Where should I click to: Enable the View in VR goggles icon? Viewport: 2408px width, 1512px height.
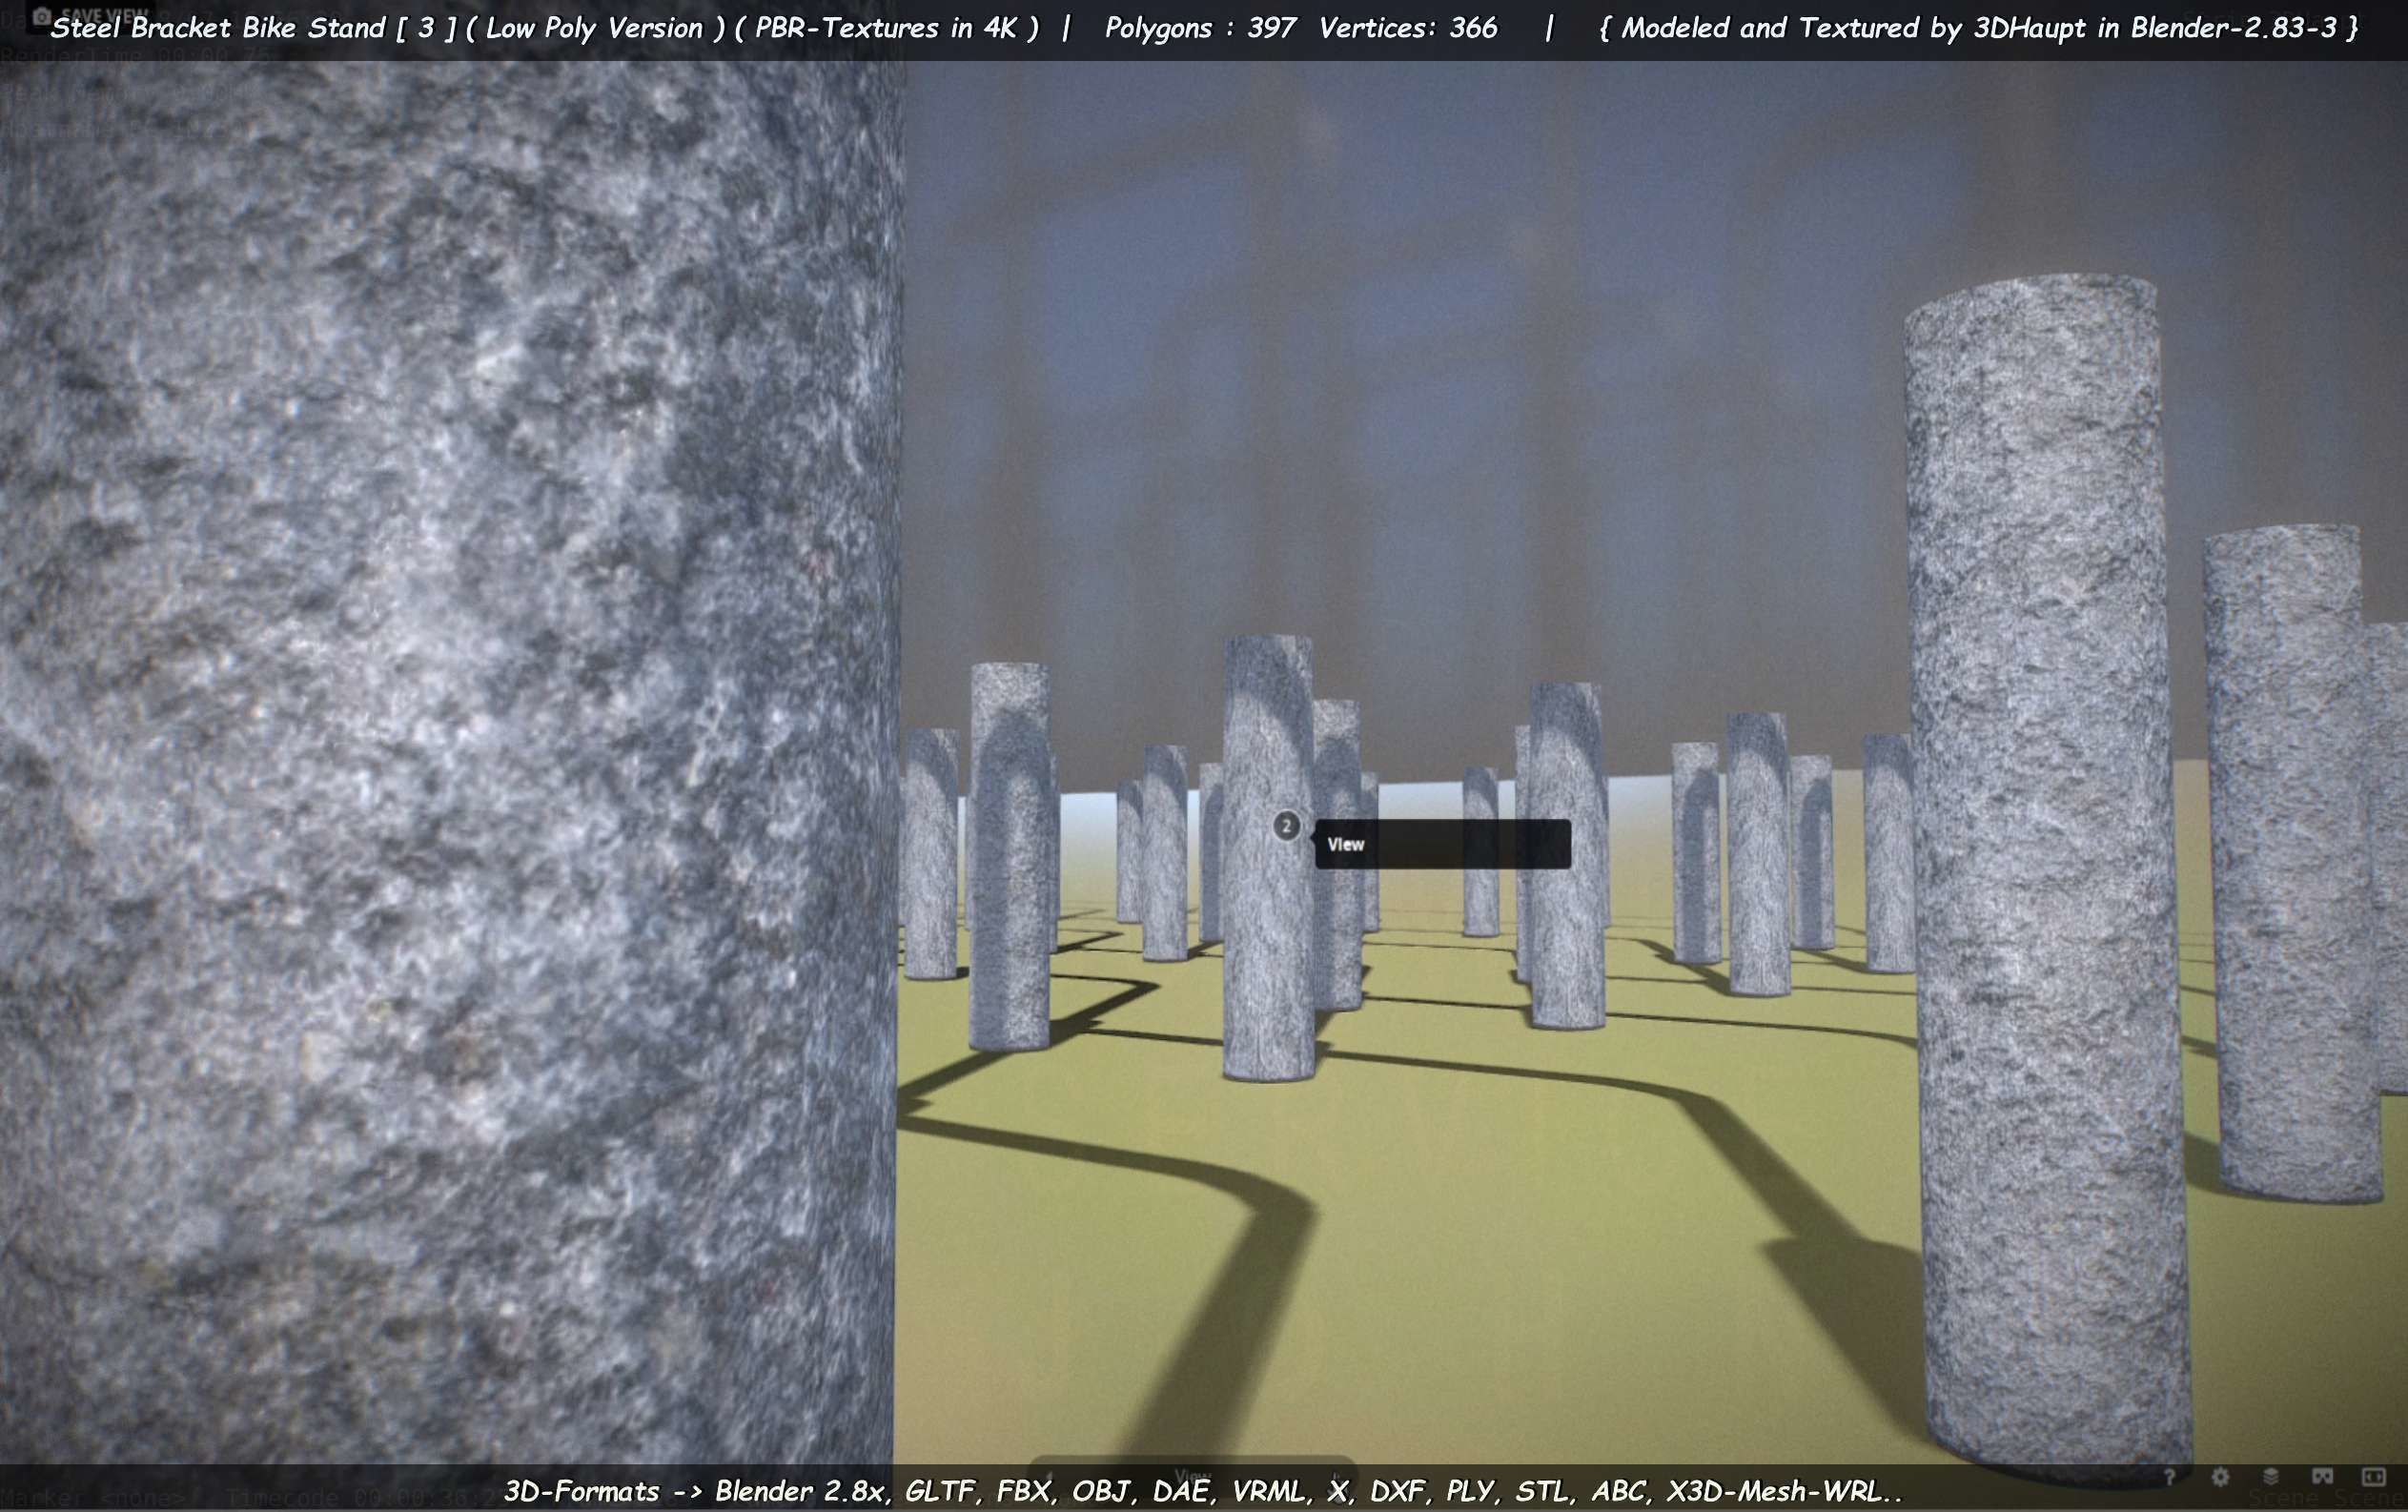click(x=2322, y=1478)
